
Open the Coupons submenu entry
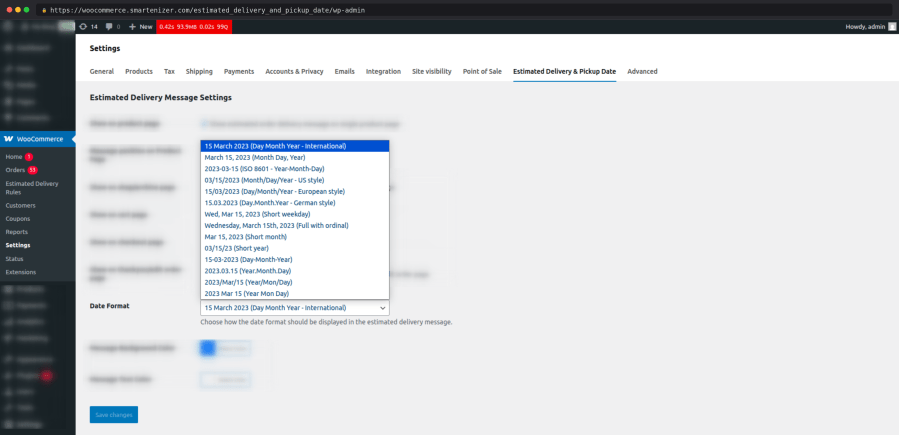click(18, 218)
